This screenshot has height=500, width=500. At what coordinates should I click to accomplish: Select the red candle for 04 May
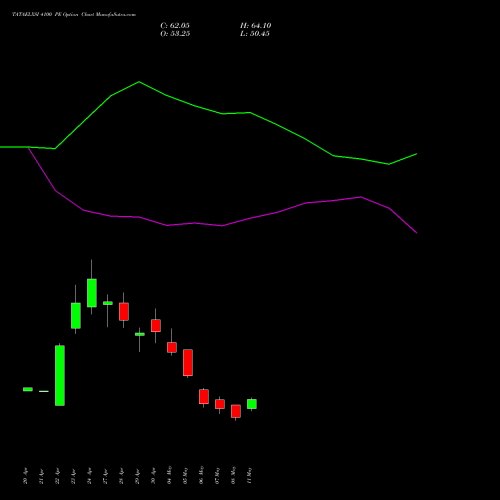pos(172,347)
